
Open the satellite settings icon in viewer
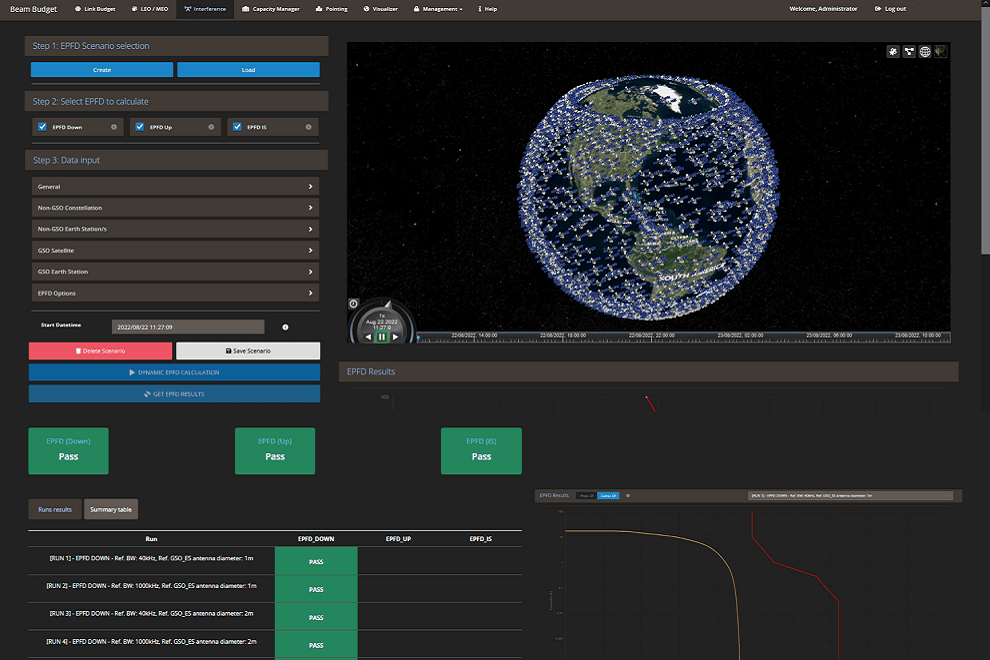point(892,51)
